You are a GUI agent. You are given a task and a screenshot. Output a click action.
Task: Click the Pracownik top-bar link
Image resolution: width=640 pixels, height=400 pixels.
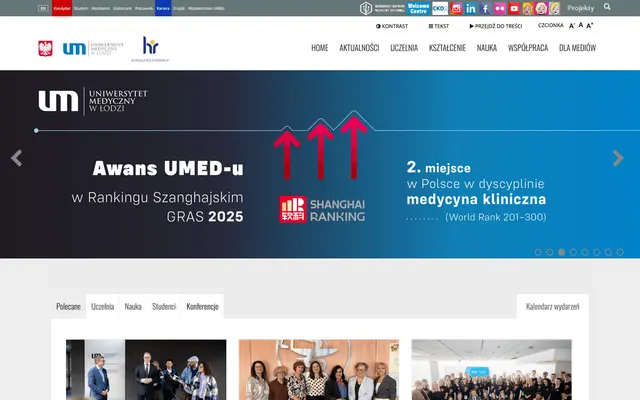click(144, 8)
